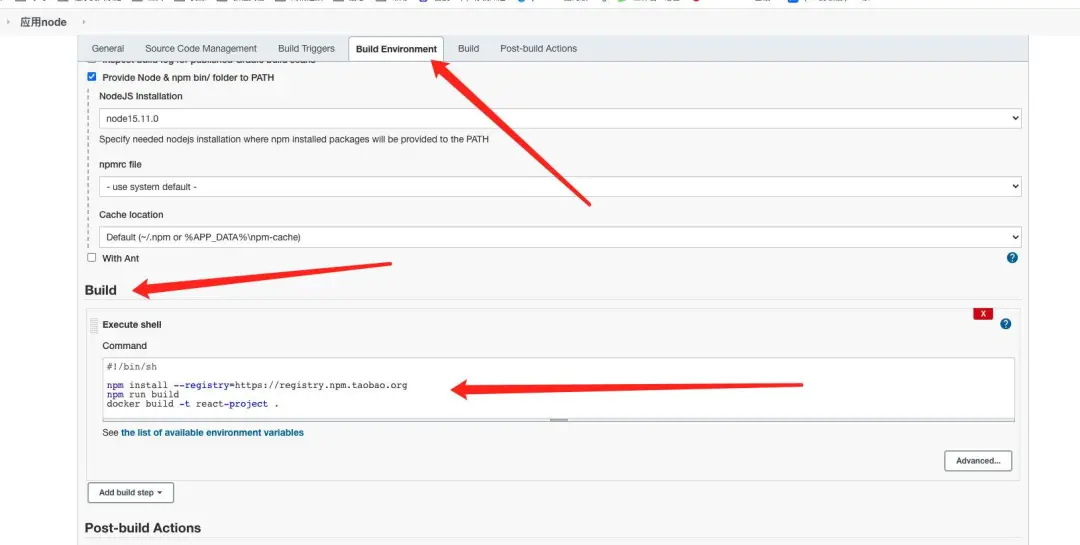This screenshot has width=1080, height=545.
Task: Click the help icon for Execute shell
Action: click(1006, 324)
